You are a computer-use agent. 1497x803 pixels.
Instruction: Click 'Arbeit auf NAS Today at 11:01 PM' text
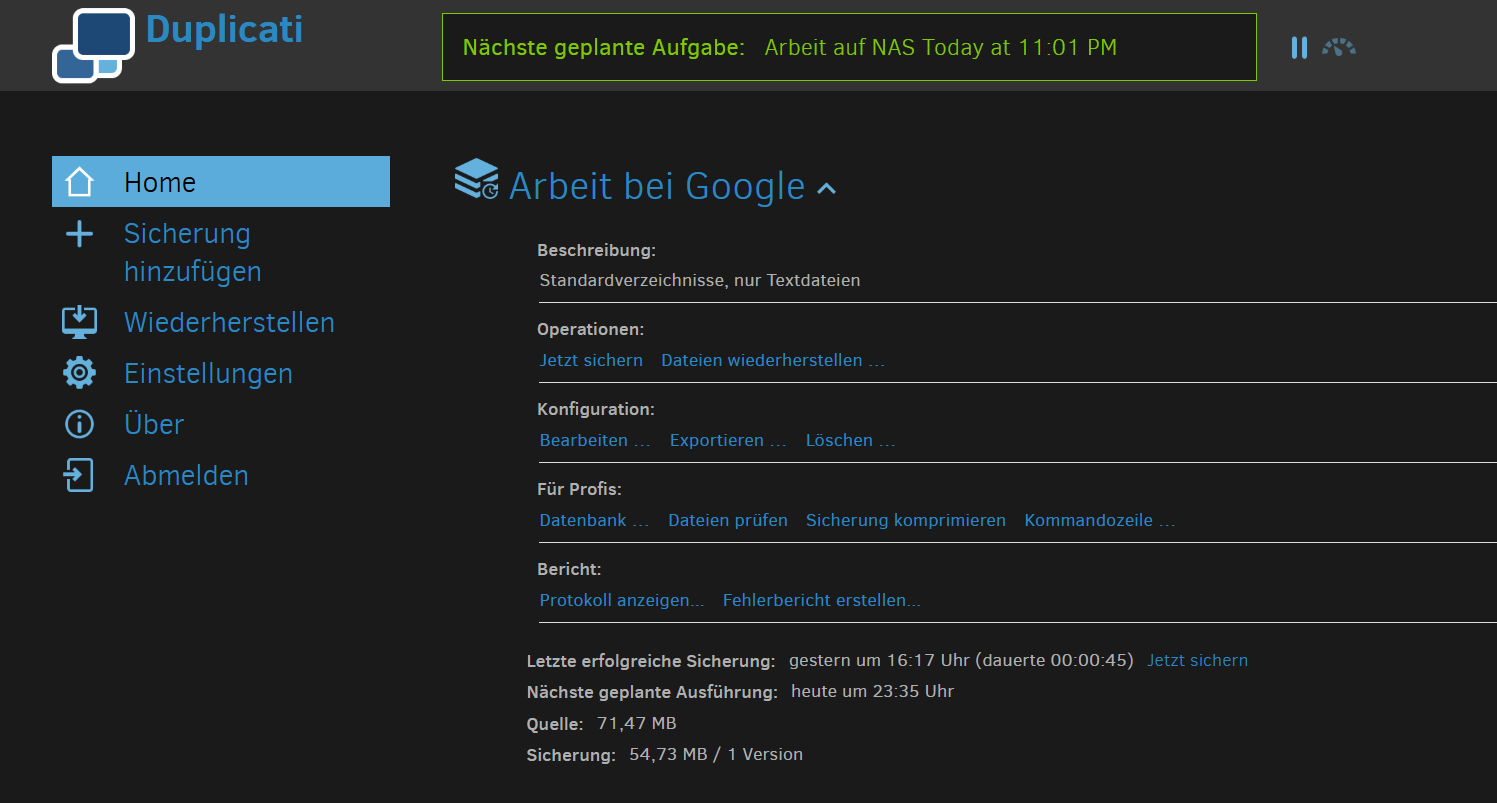(940, 47)
